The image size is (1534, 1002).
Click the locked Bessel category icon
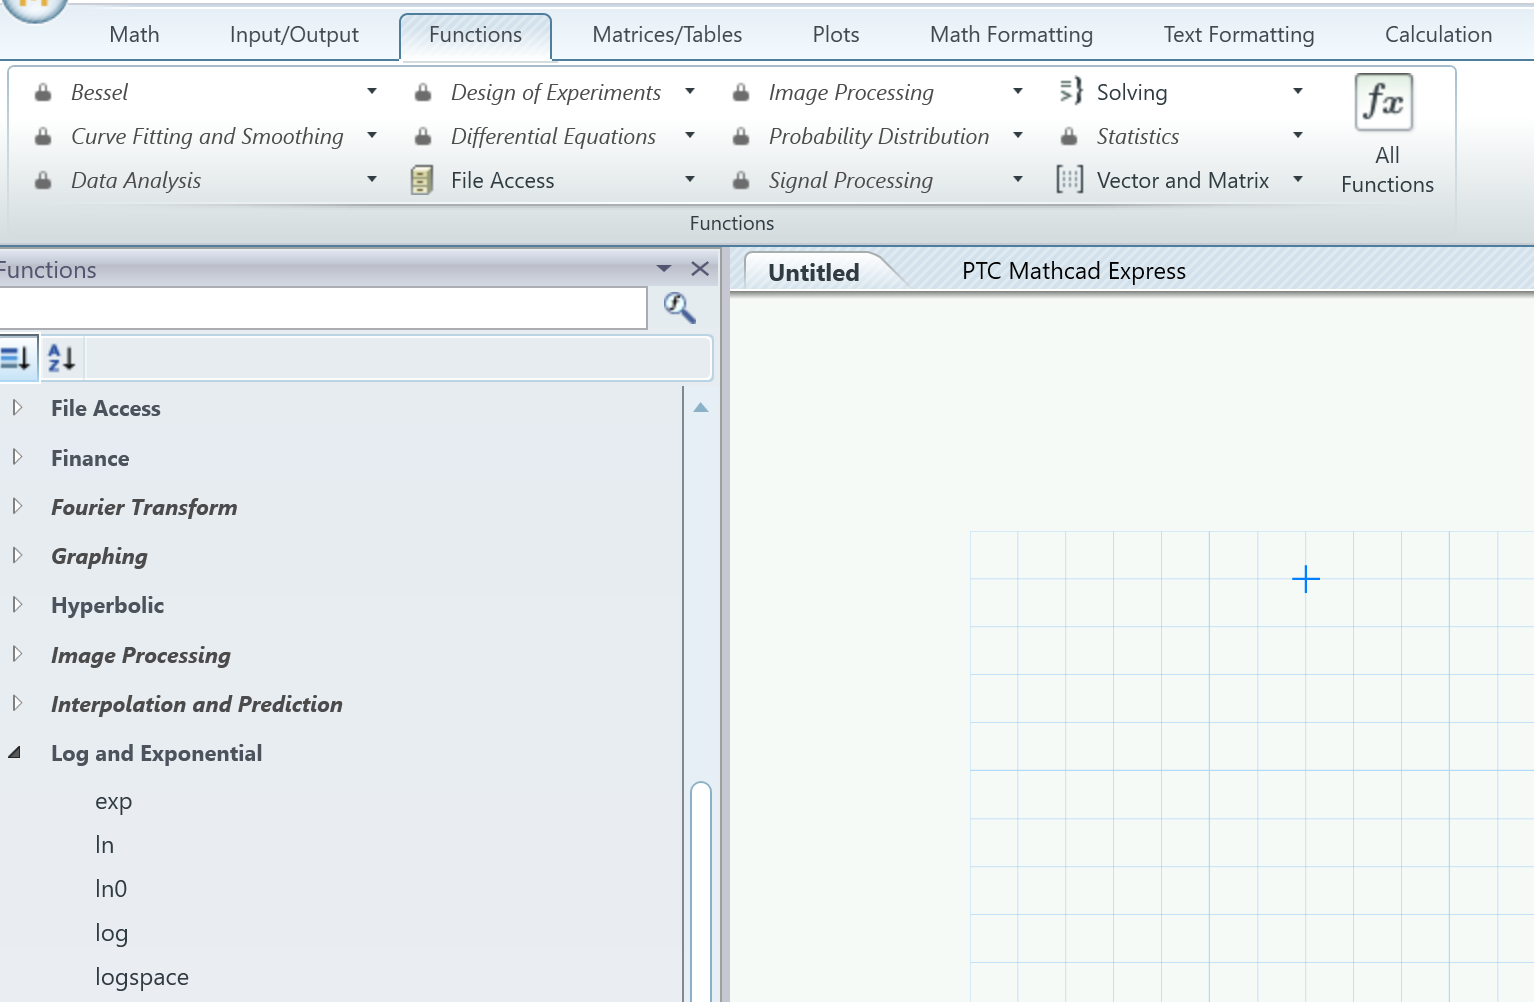click(x=43, y=92)
